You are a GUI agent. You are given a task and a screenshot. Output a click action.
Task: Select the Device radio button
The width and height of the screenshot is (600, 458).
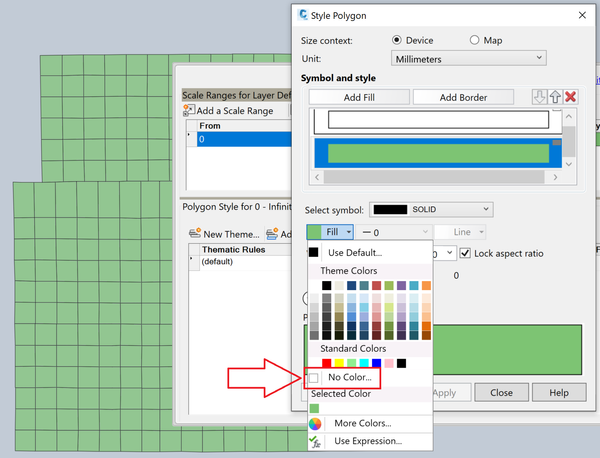point(397,40)
